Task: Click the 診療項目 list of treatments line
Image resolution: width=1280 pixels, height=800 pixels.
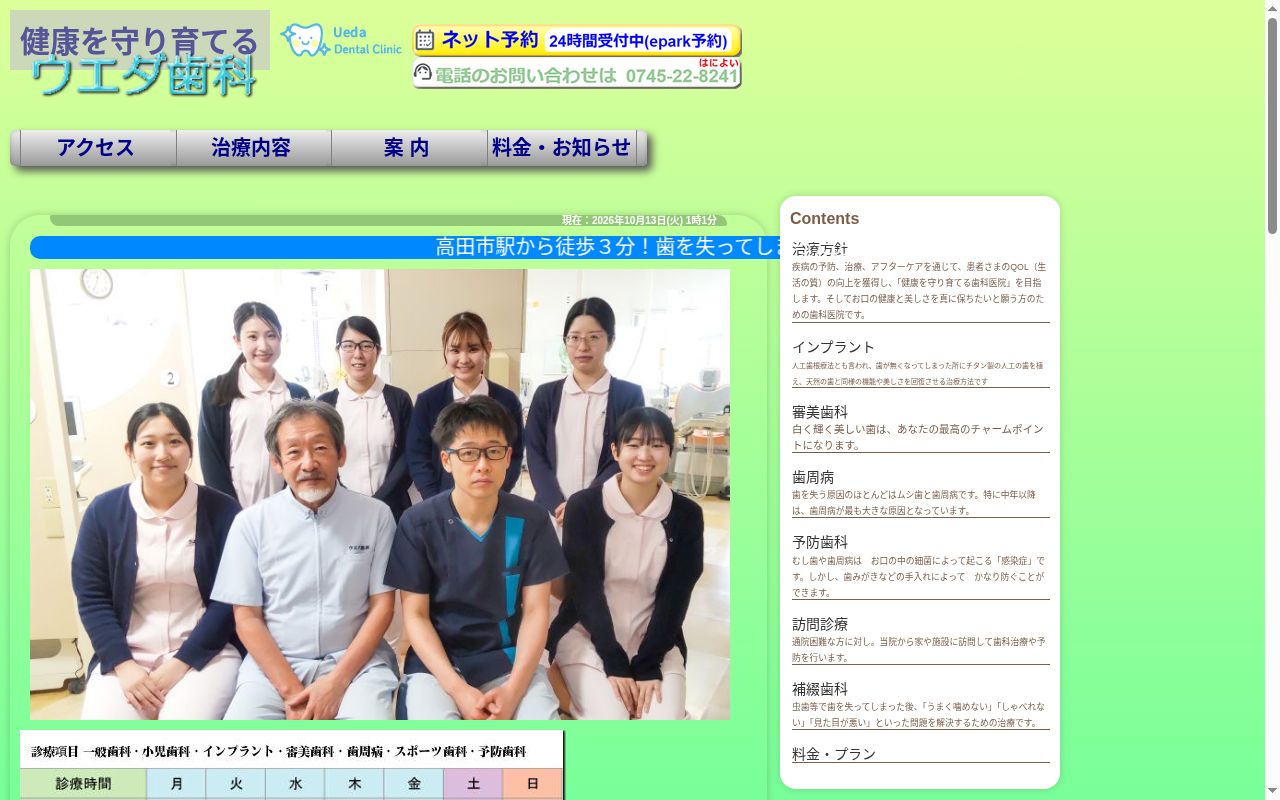Action: tap(279, 751)
